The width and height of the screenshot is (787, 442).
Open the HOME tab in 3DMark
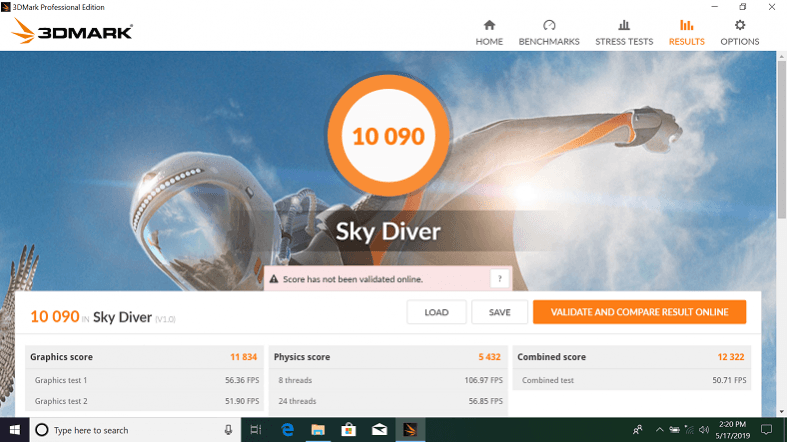tap(489, 33)
